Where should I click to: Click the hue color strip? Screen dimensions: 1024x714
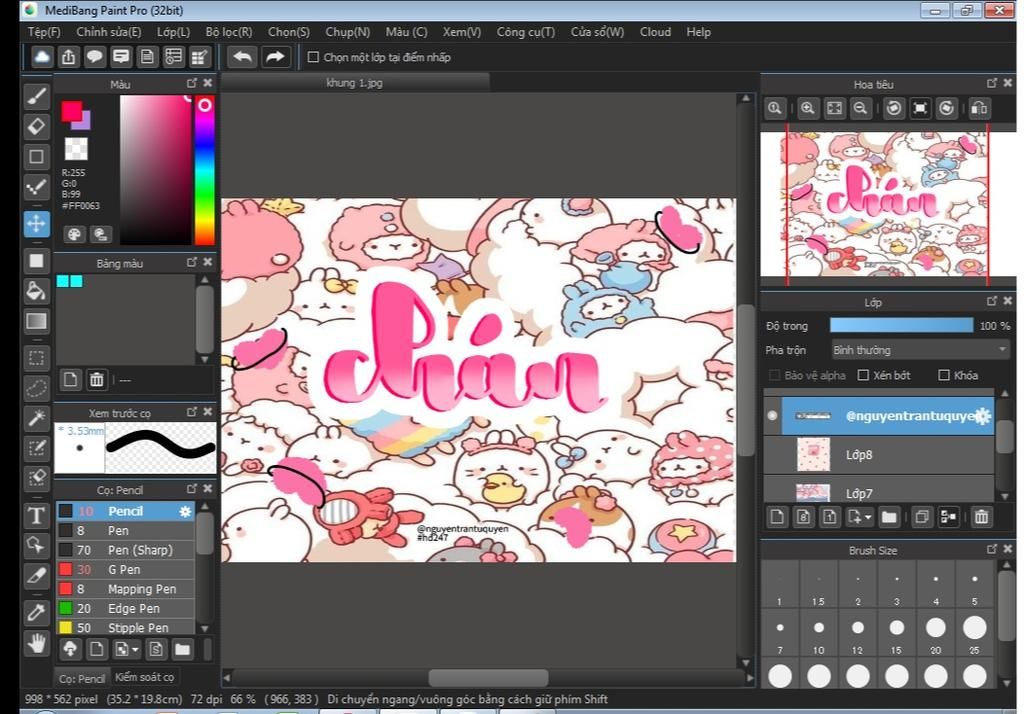click(x=204, y=170)
